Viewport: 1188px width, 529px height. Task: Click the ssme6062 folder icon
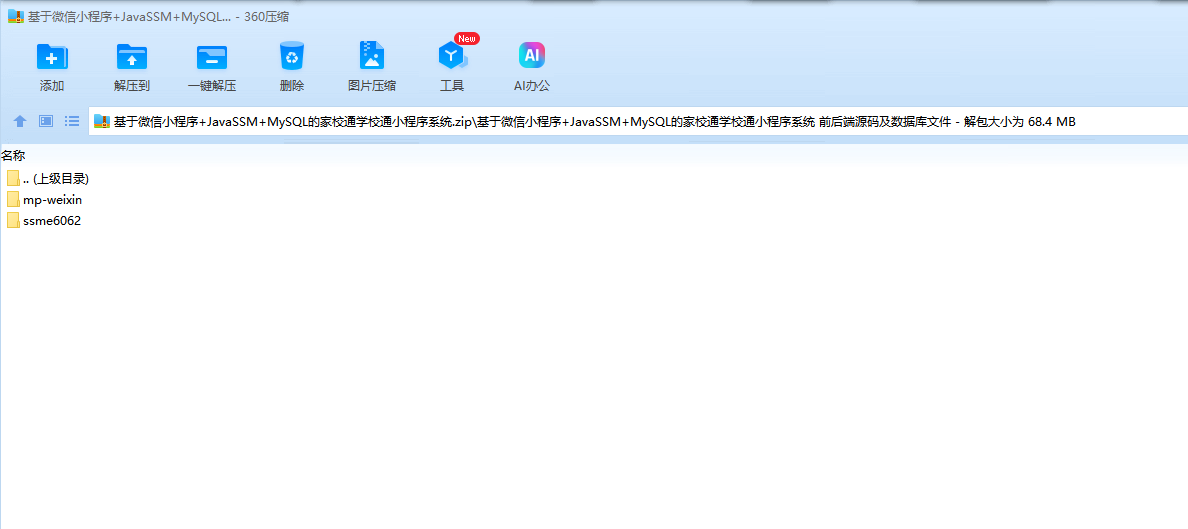tap(13, 221)
